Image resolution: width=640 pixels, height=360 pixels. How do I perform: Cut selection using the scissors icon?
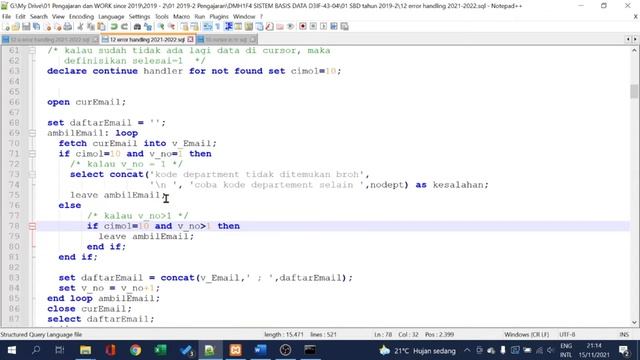[x=80, y=27]
